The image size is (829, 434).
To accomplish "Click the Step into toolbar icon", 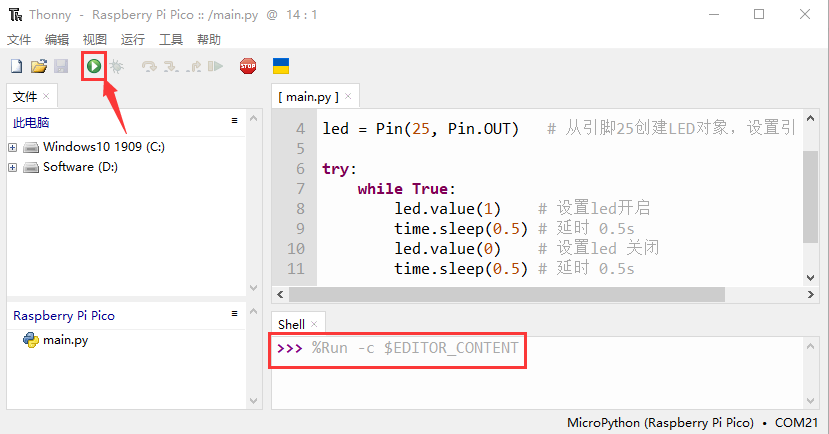I will [x=171, y=66].
